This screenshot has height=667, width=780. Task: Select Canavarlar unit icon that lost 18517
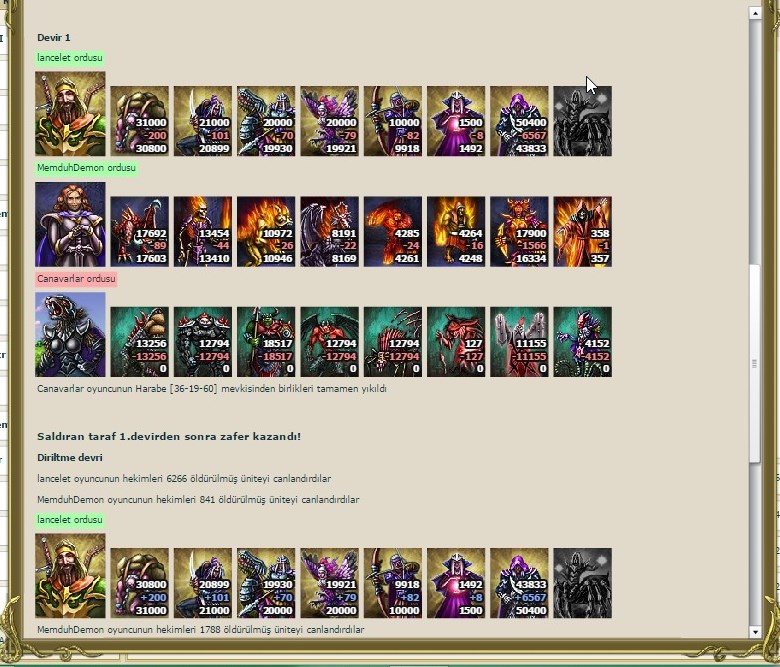[266, 342]
